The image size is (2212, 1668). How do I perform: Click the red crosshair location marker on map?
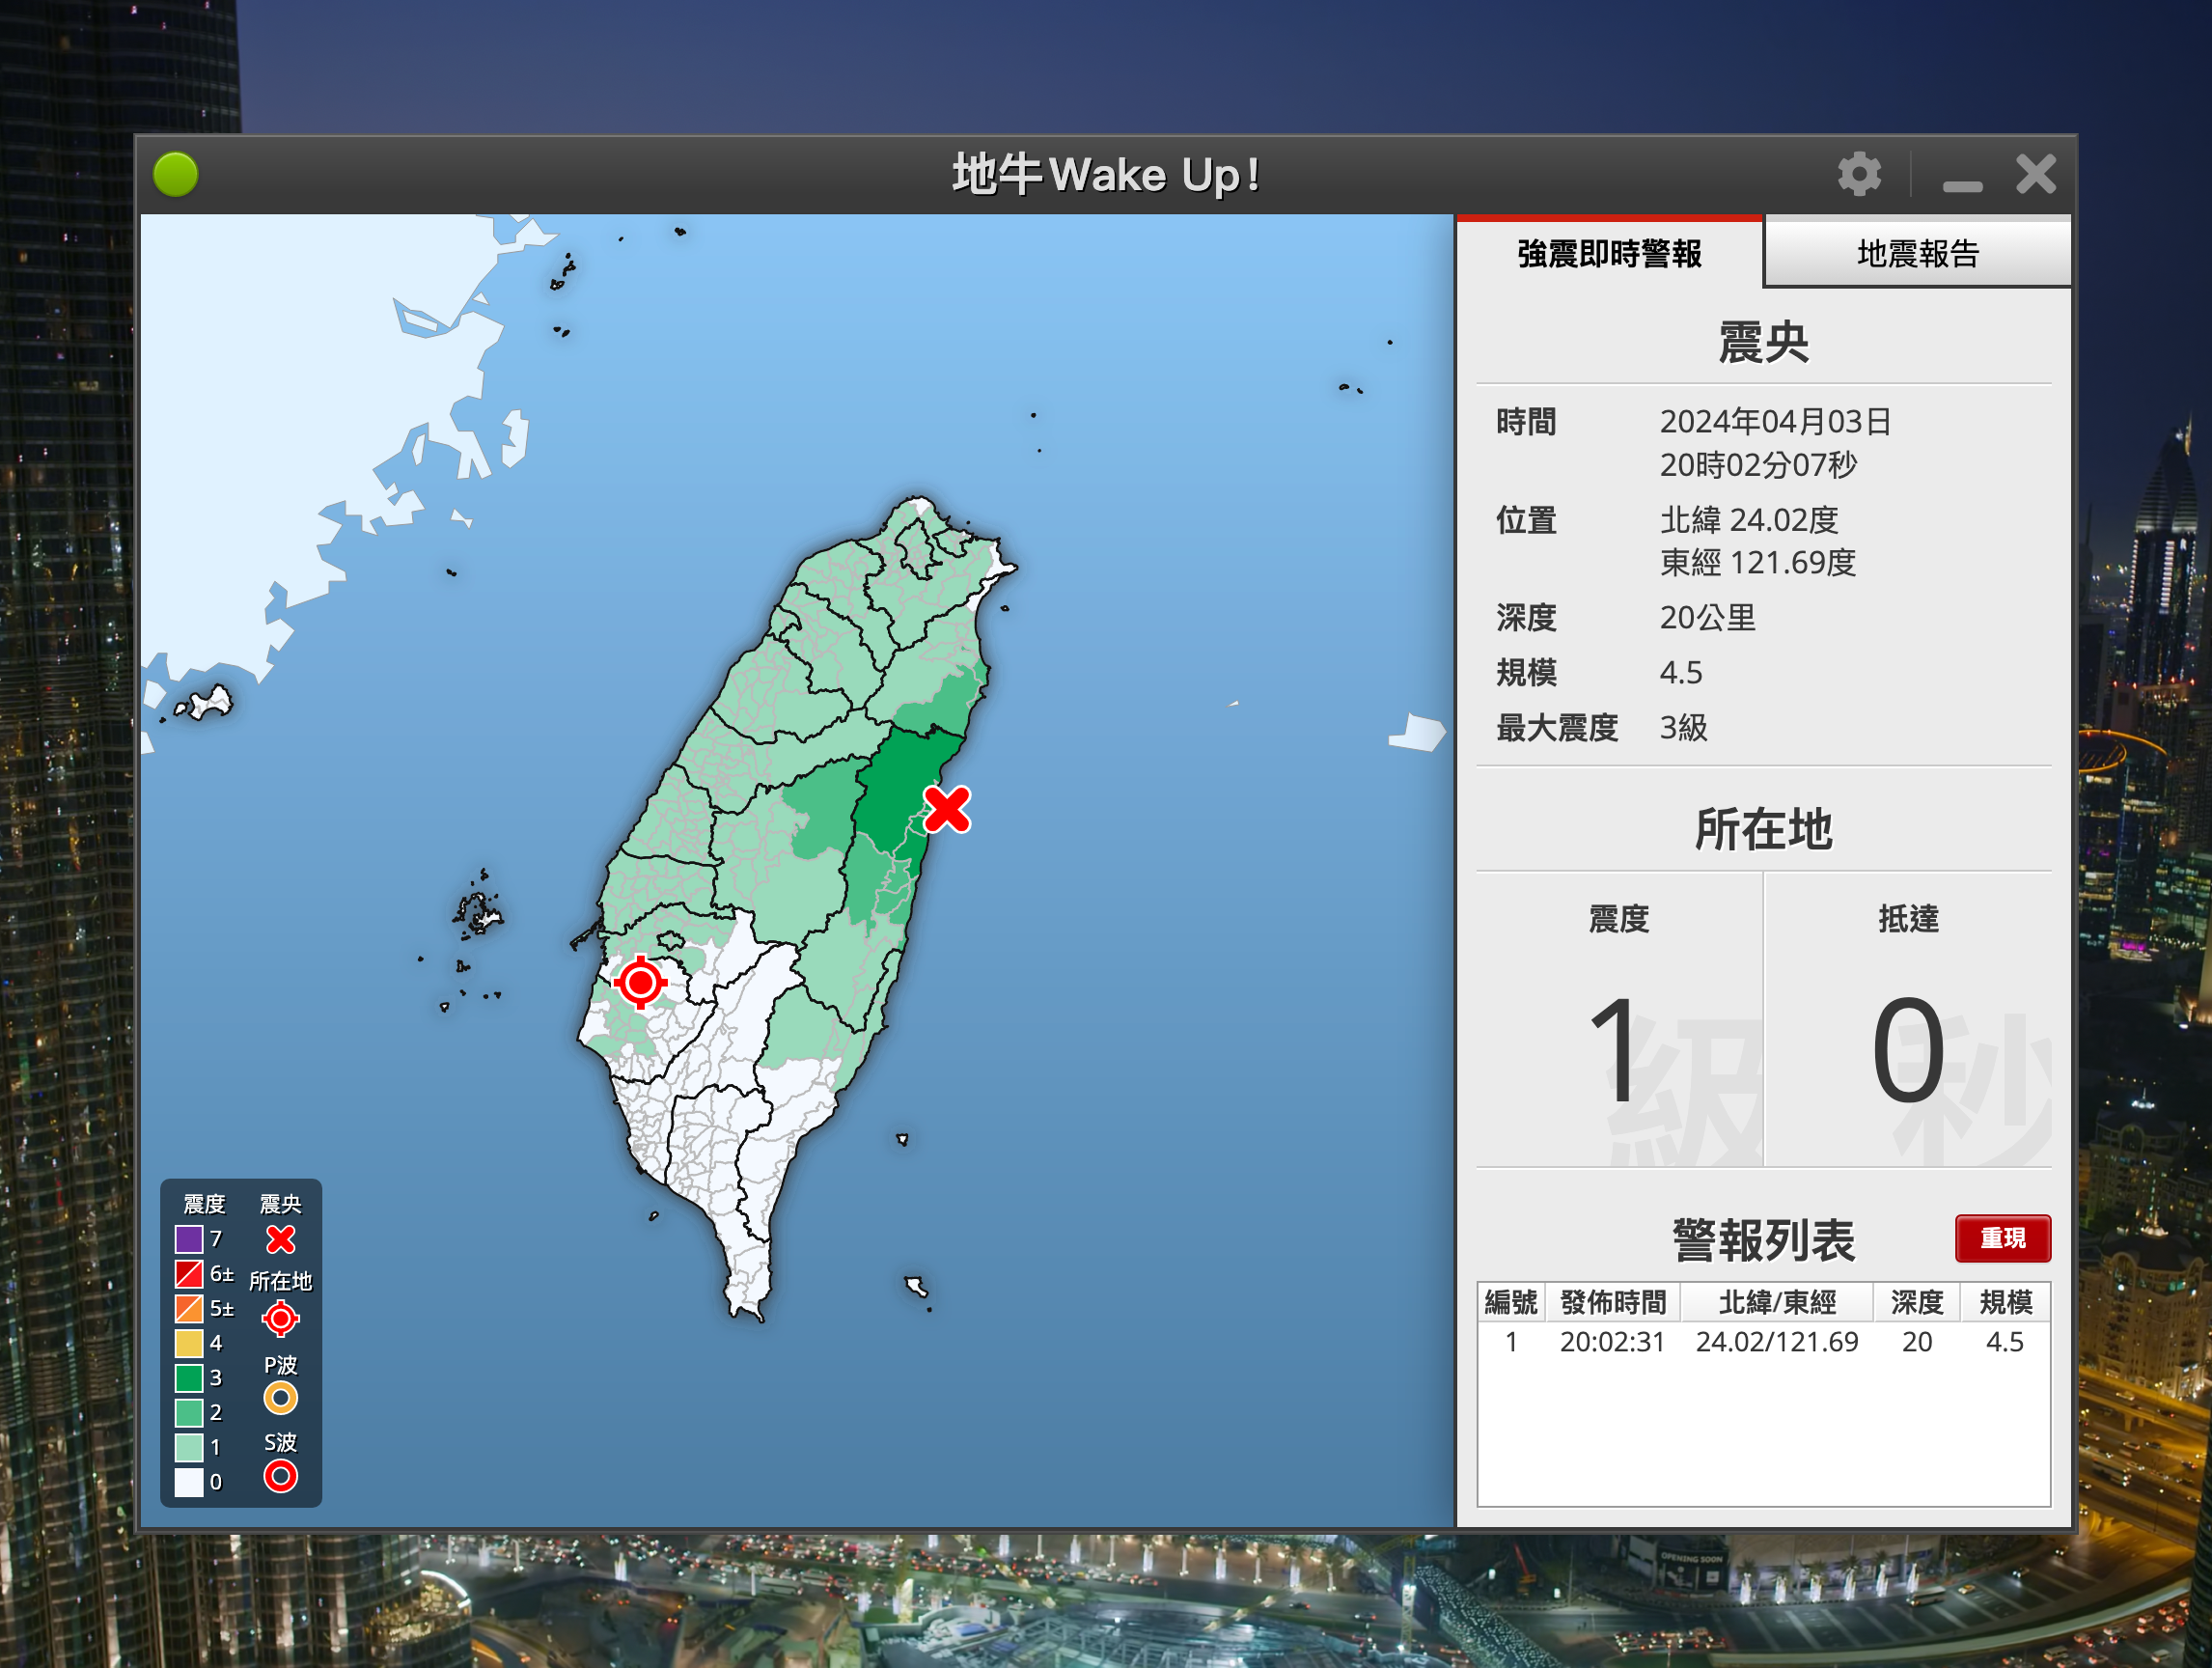[x=640, y=983]
